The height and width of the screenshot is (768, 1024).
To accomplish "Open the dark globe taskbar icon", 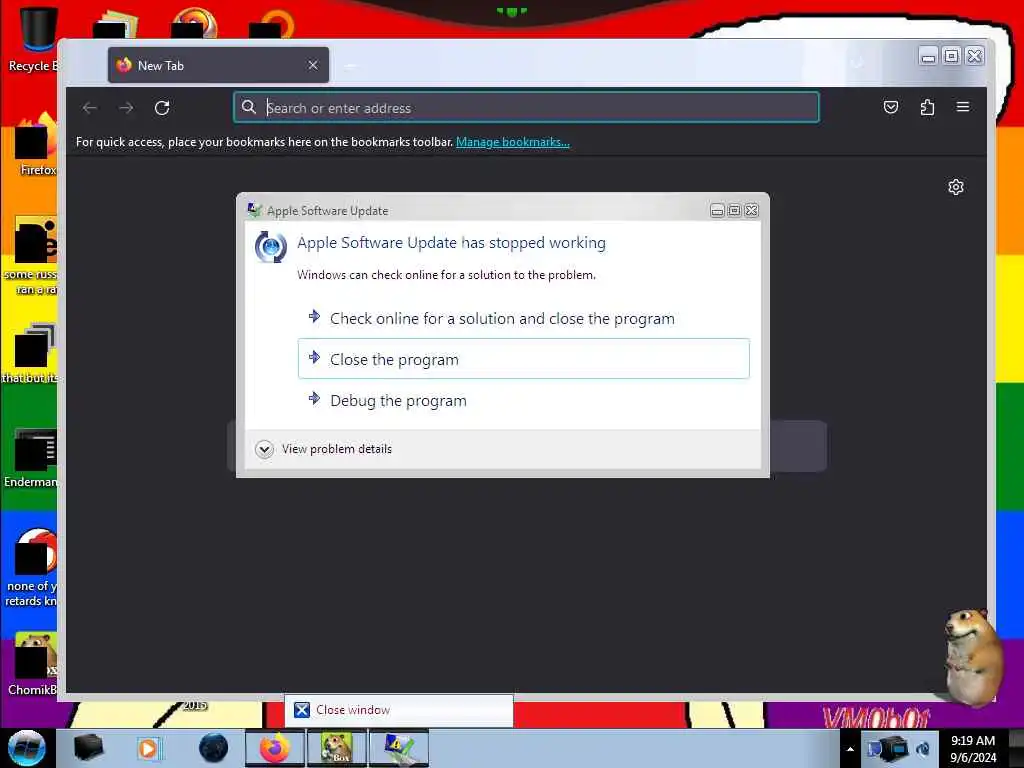I will (x=213, y=748).
